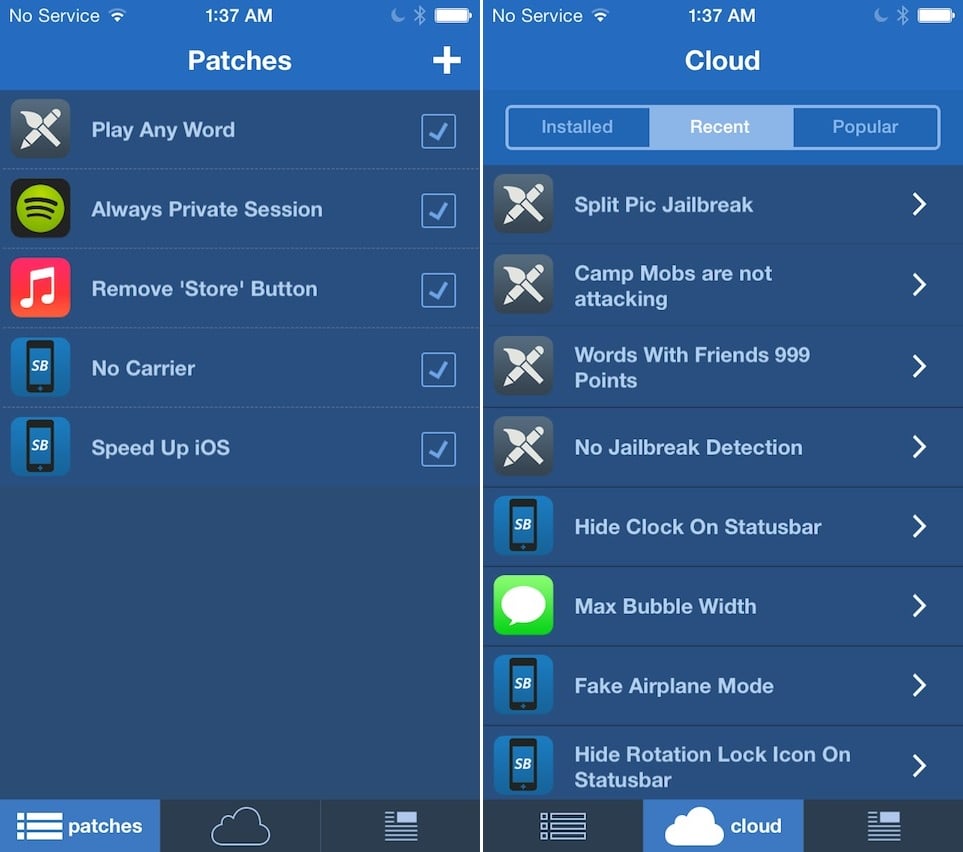Tap SpringBoard icon beside Fake Airplane Mode
963x852 pixels.
pos(523,684)
